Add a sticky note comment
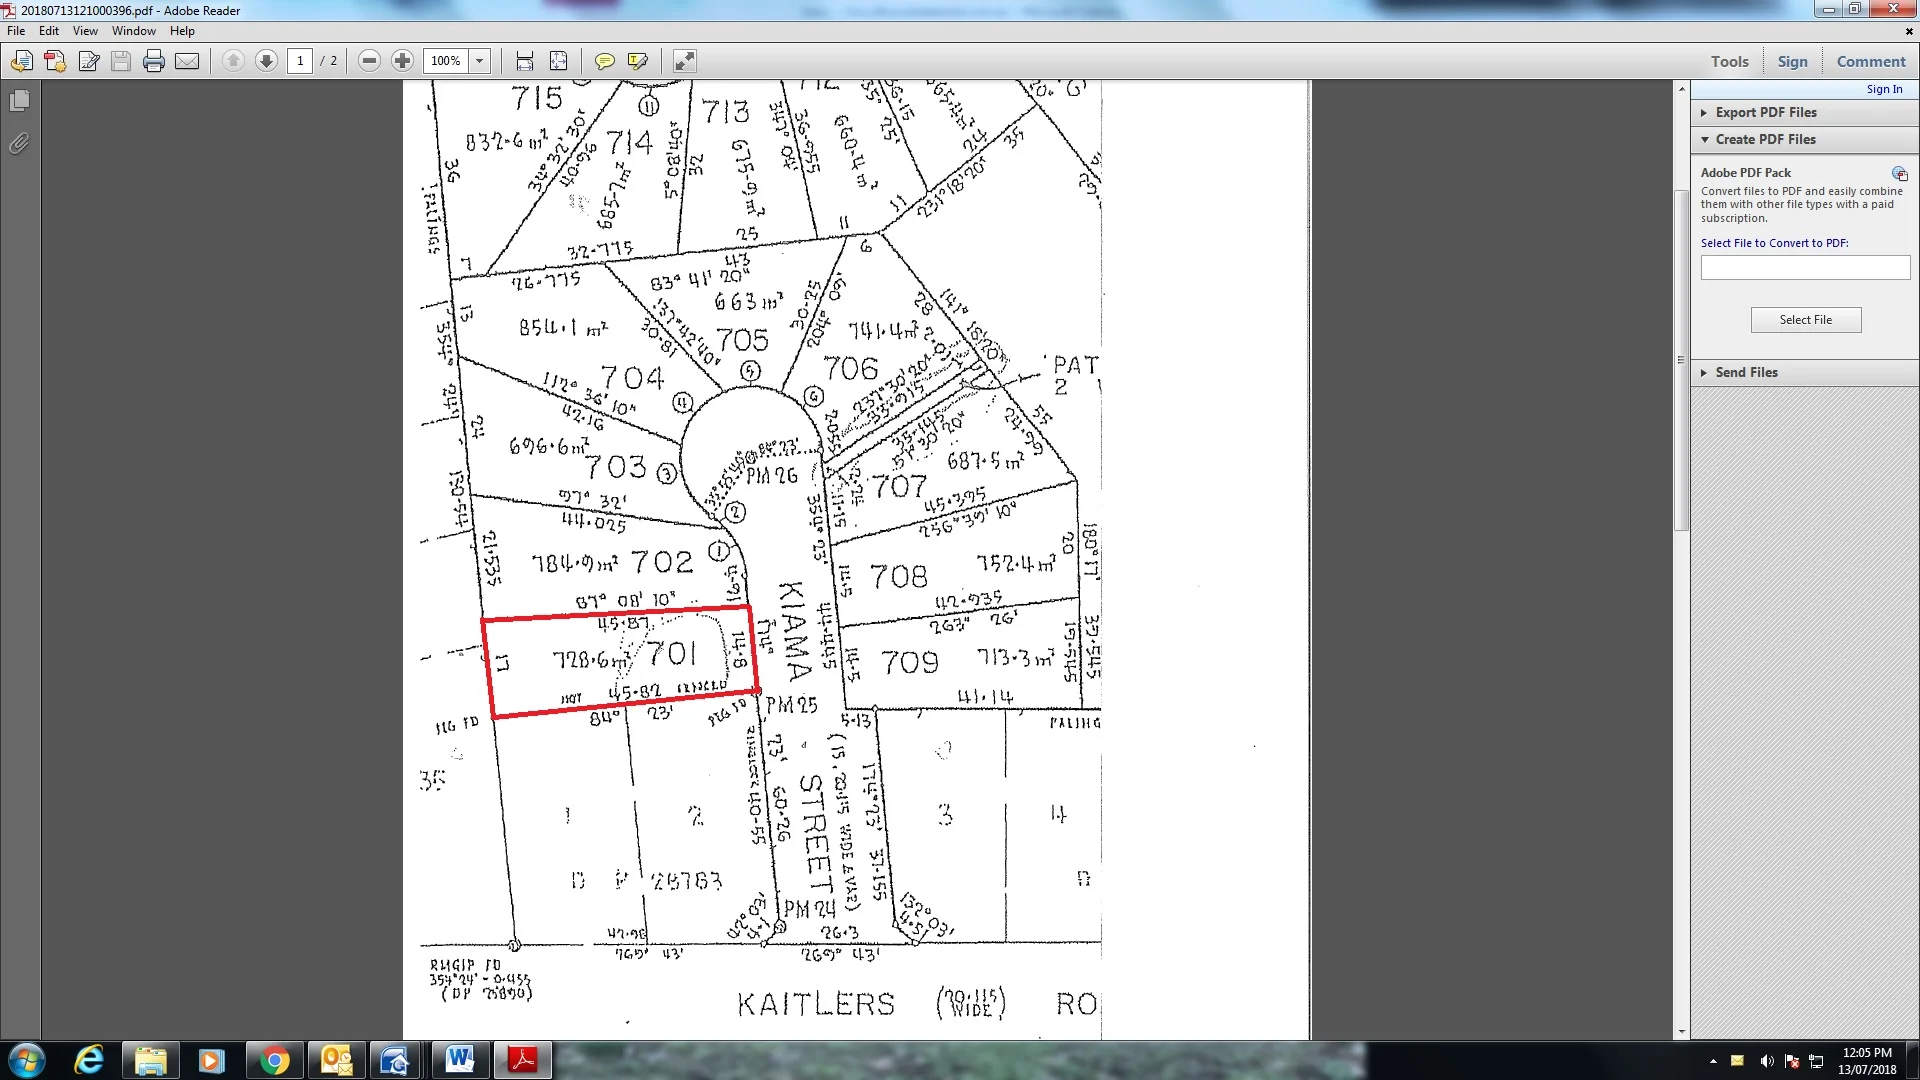Viewport: 1920px width, 1080px height. tap(604, 62)
